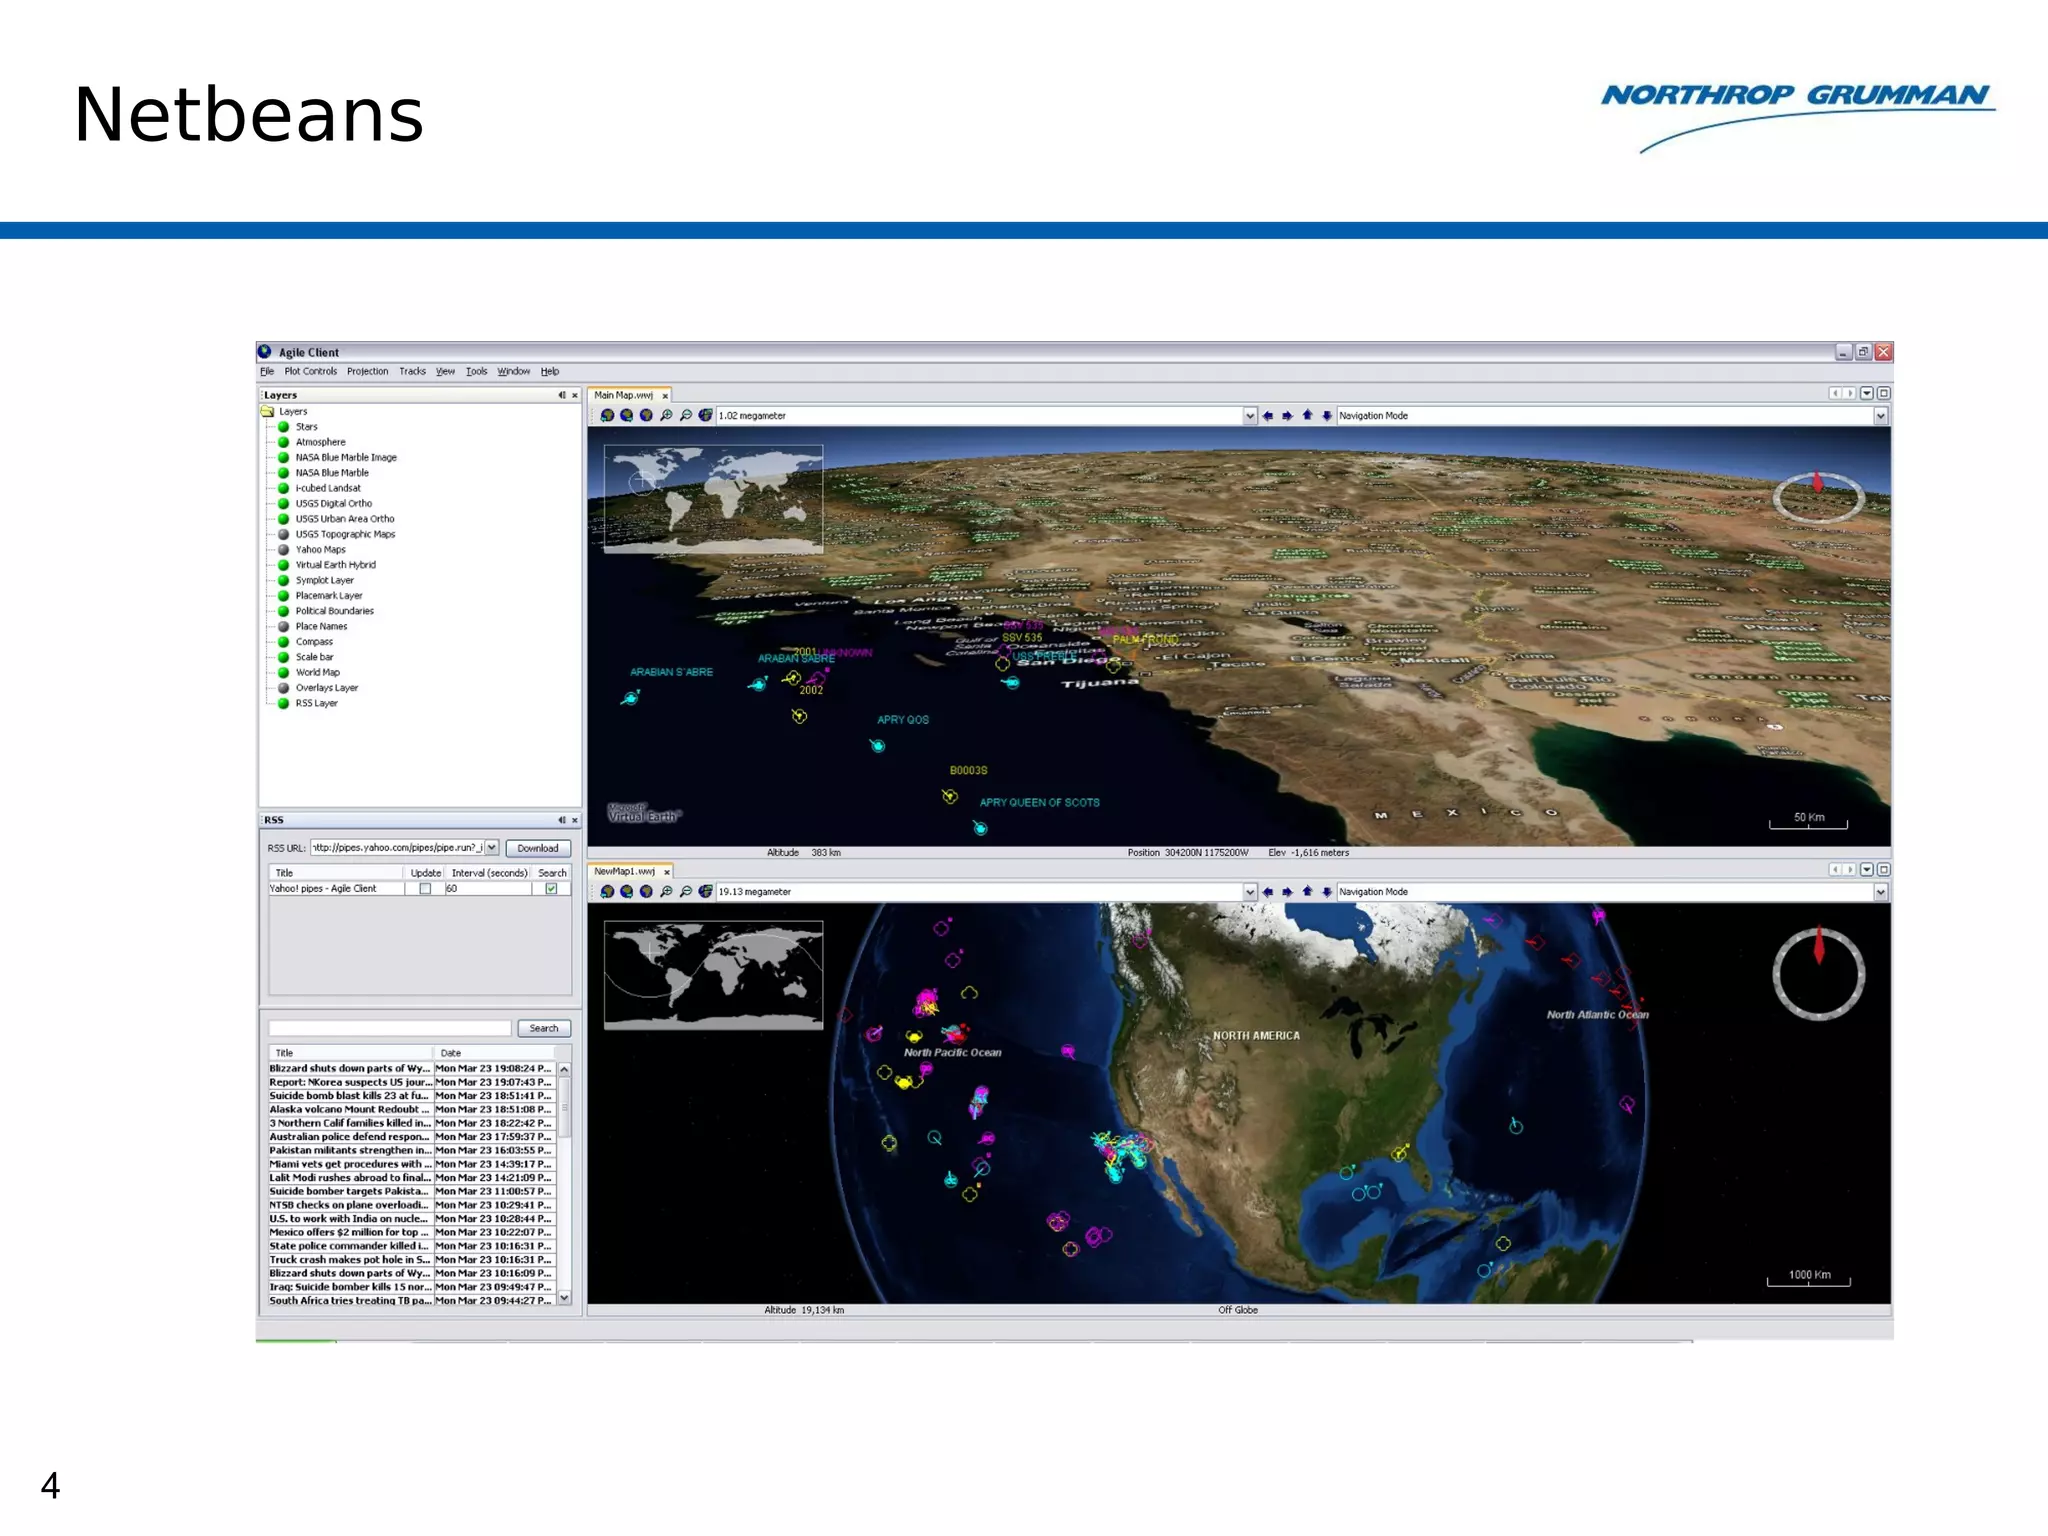The height and width of the screenshot is (1536, 2048).
Task: Switch to the NewMap1.wwj tab
Action: click(x=624, y=871)
